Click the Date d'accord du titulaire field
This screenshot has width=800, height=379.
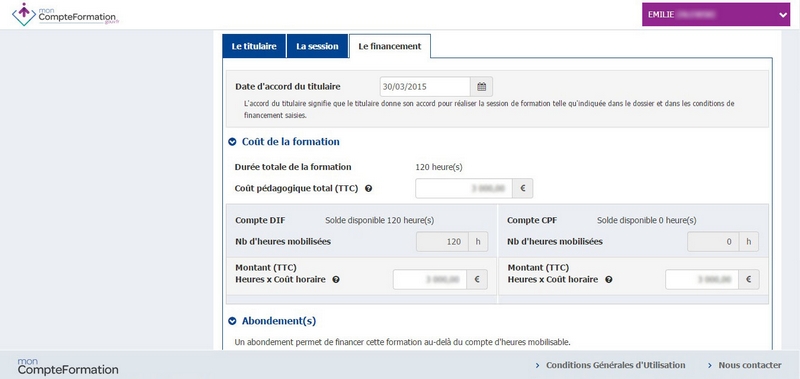coord(425,87)
